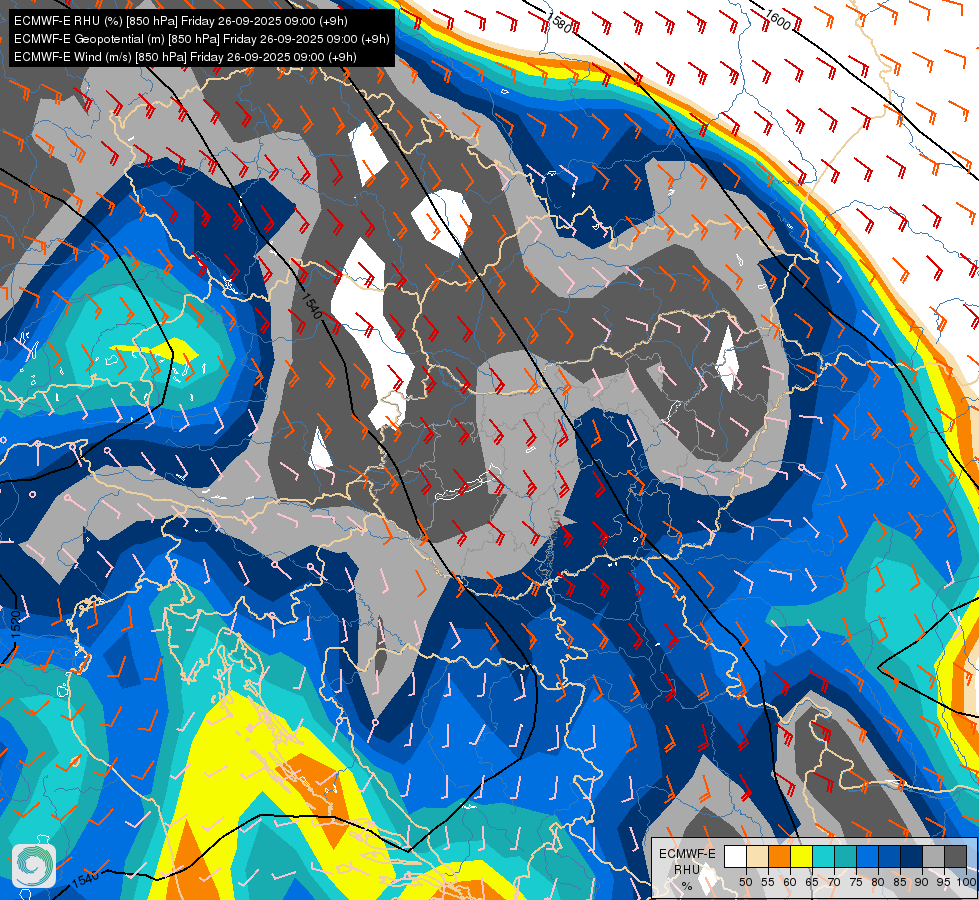Viewport: 979px width, 900px height.
Task: Click the '1580' contour label
Action: [x=559, y=24]
